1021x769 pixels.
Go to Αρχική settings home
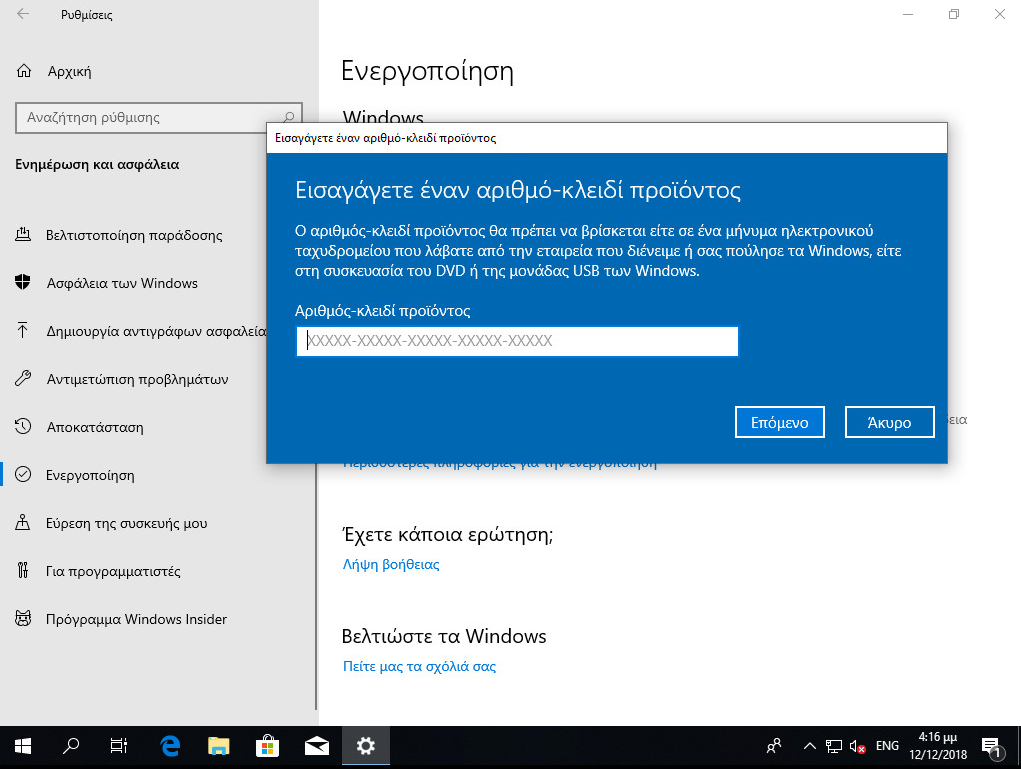[69, 72]
